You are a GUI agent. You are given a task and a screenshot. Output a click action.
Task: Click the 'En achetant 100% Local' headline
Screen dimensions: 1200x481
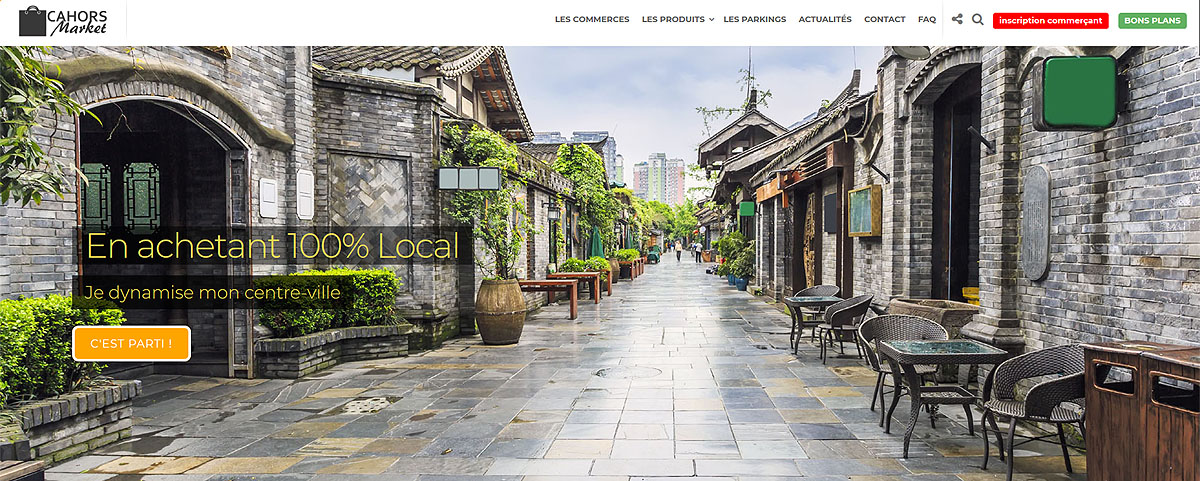[272, 246]
